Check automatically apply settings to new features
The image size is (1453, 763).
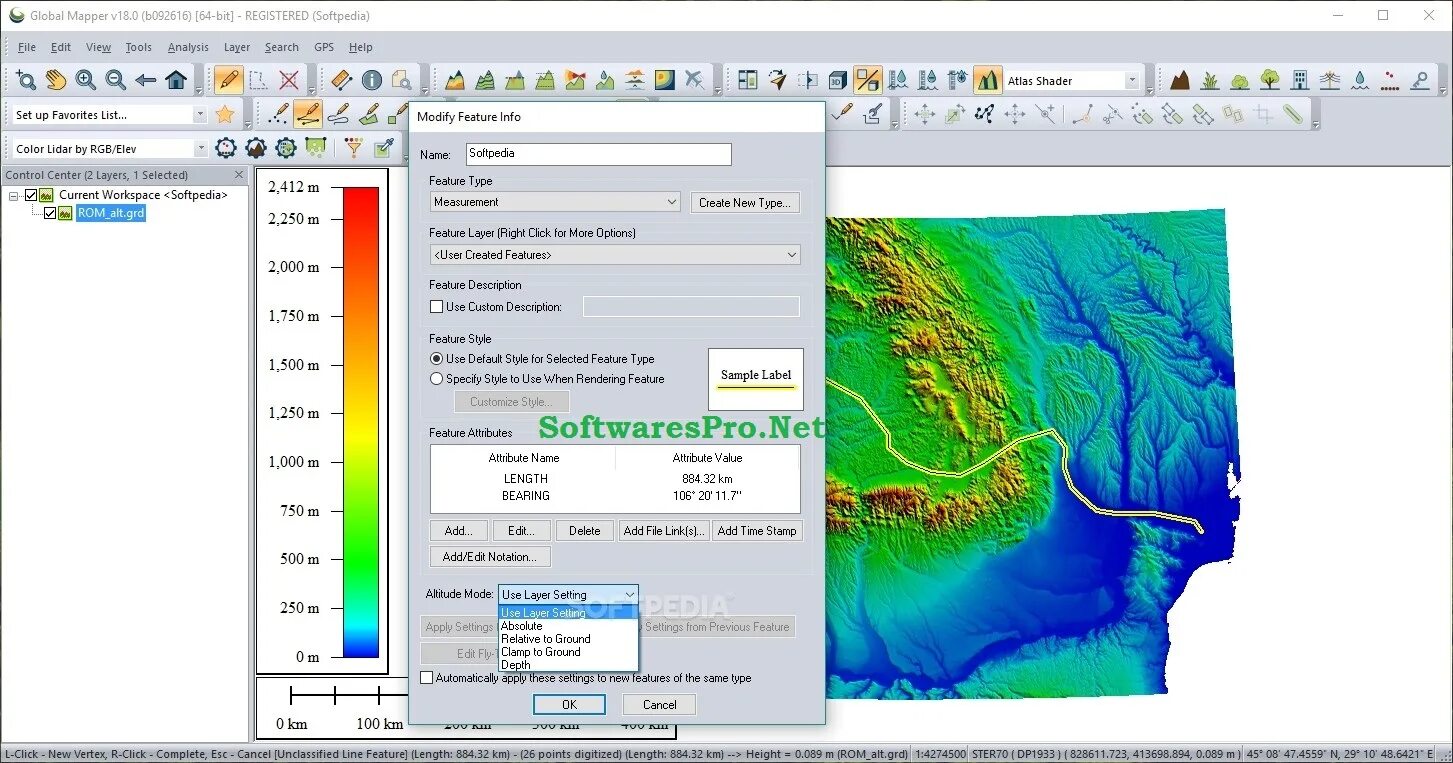(427, 678)
